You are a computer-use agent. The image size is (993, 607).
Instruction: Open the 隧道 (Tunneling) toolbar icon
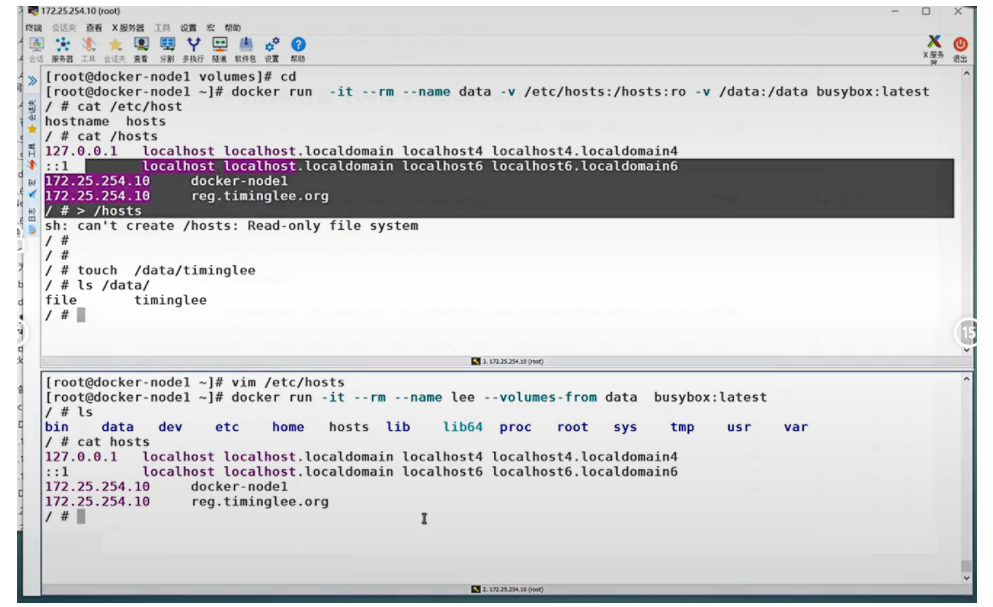point(219,49)
